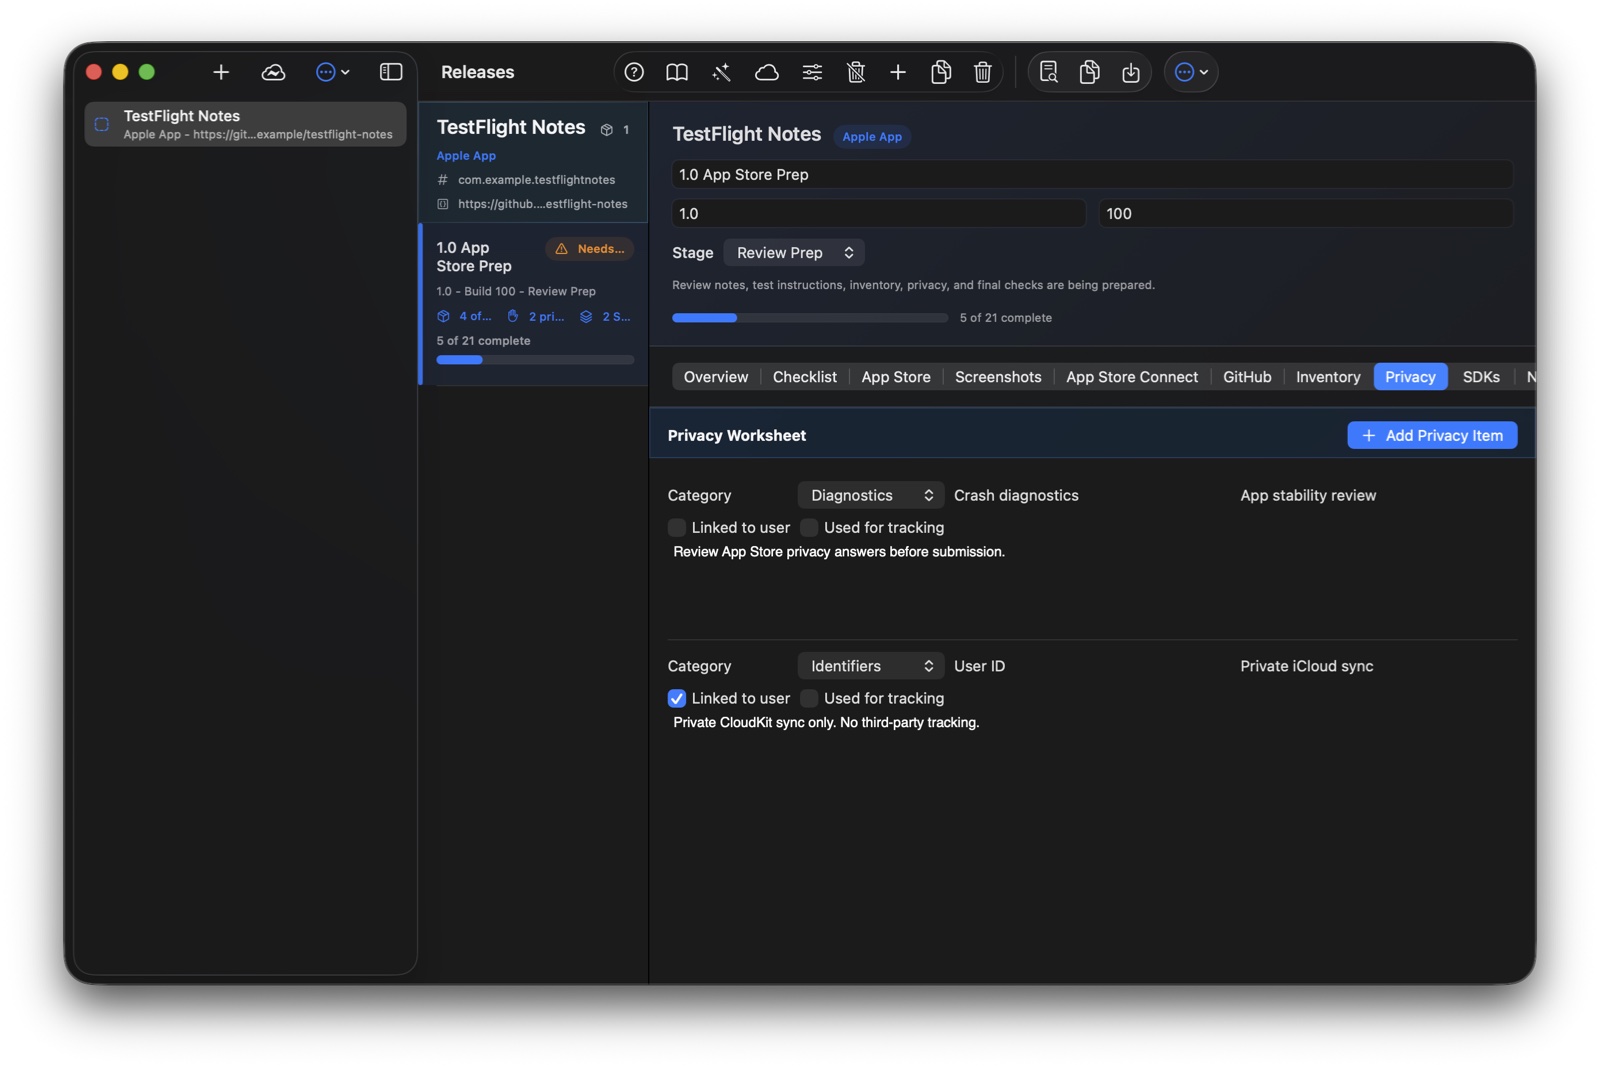Switch to the GitHub tab
Viewport: 1600px width, 1068px height.
click(x=1247, y=377)
